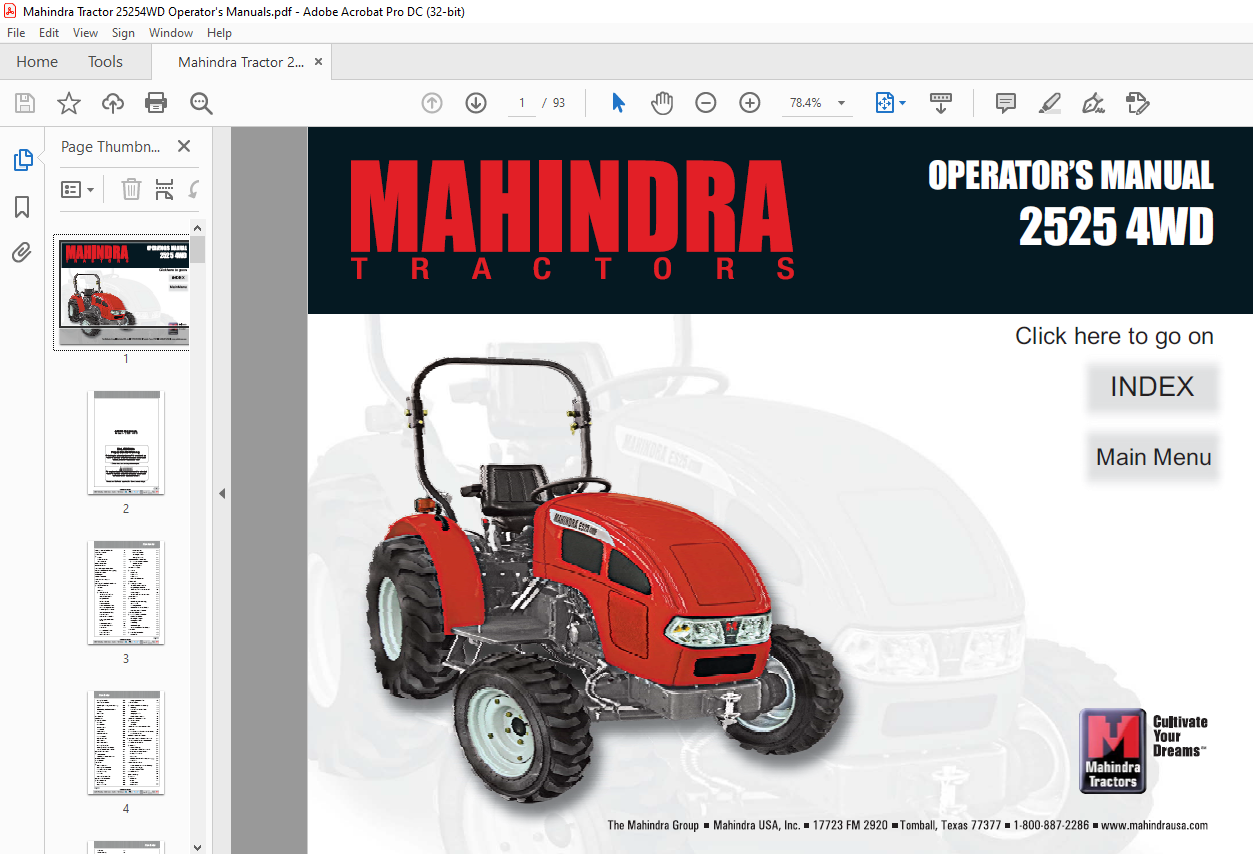
Task: Open the Bookmarks side panel
Action: coord(22,207)
